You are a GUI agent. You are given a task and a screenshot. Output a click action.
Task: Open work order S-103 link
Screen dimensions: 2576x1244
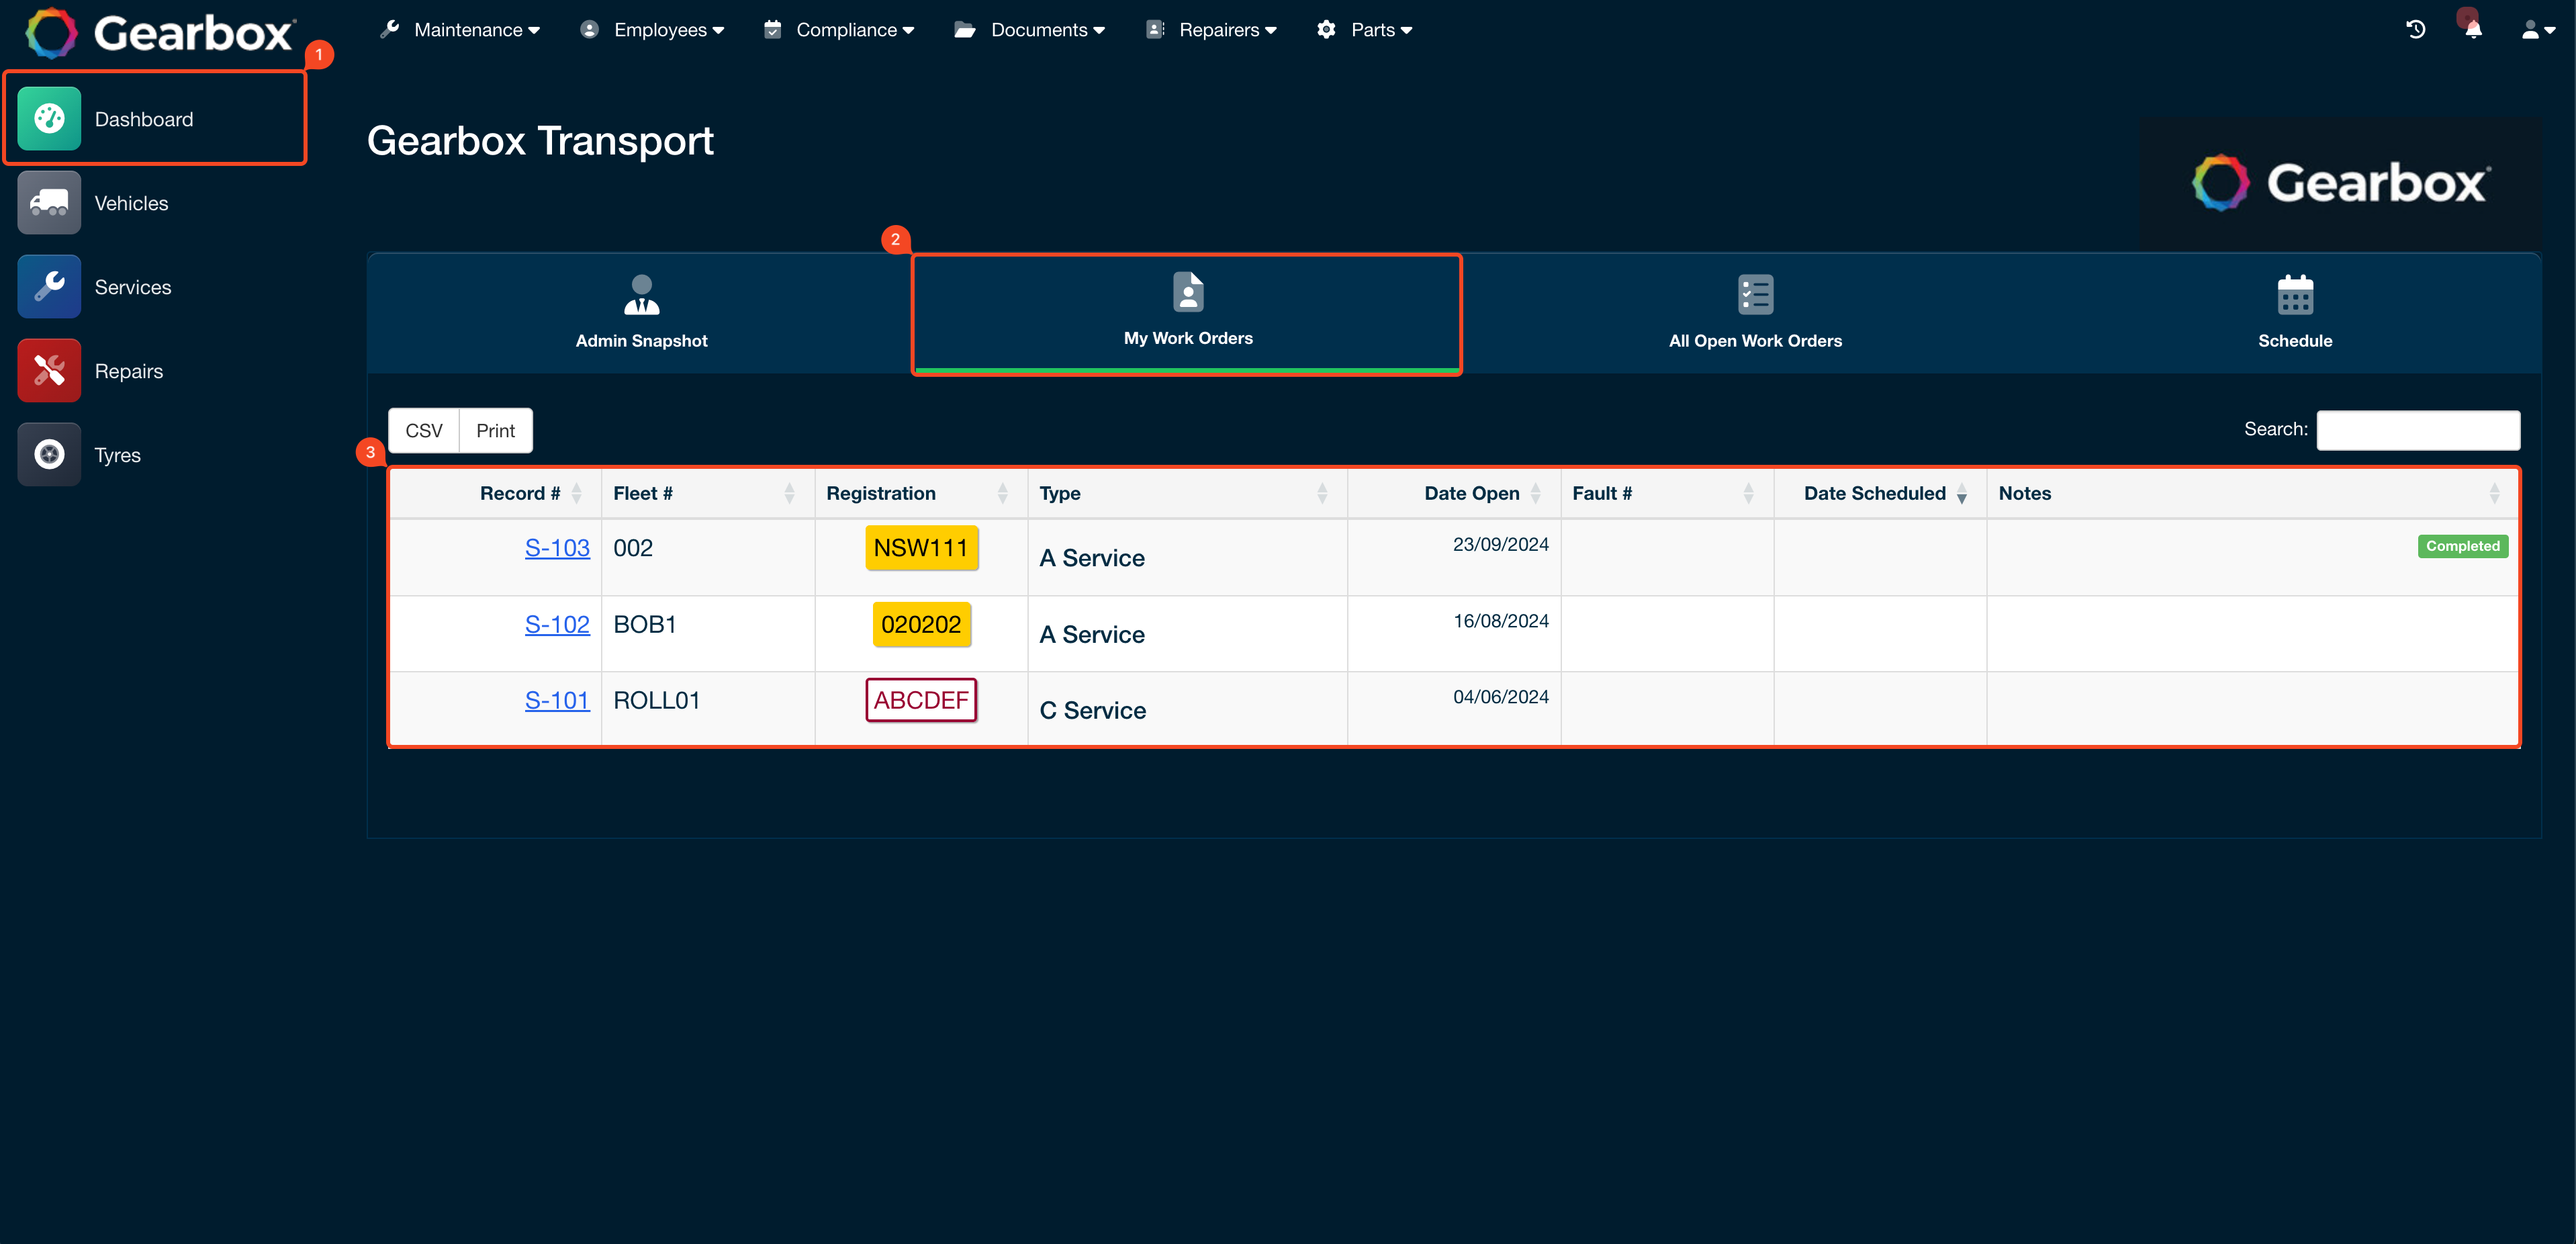click(x=557, y=548)
